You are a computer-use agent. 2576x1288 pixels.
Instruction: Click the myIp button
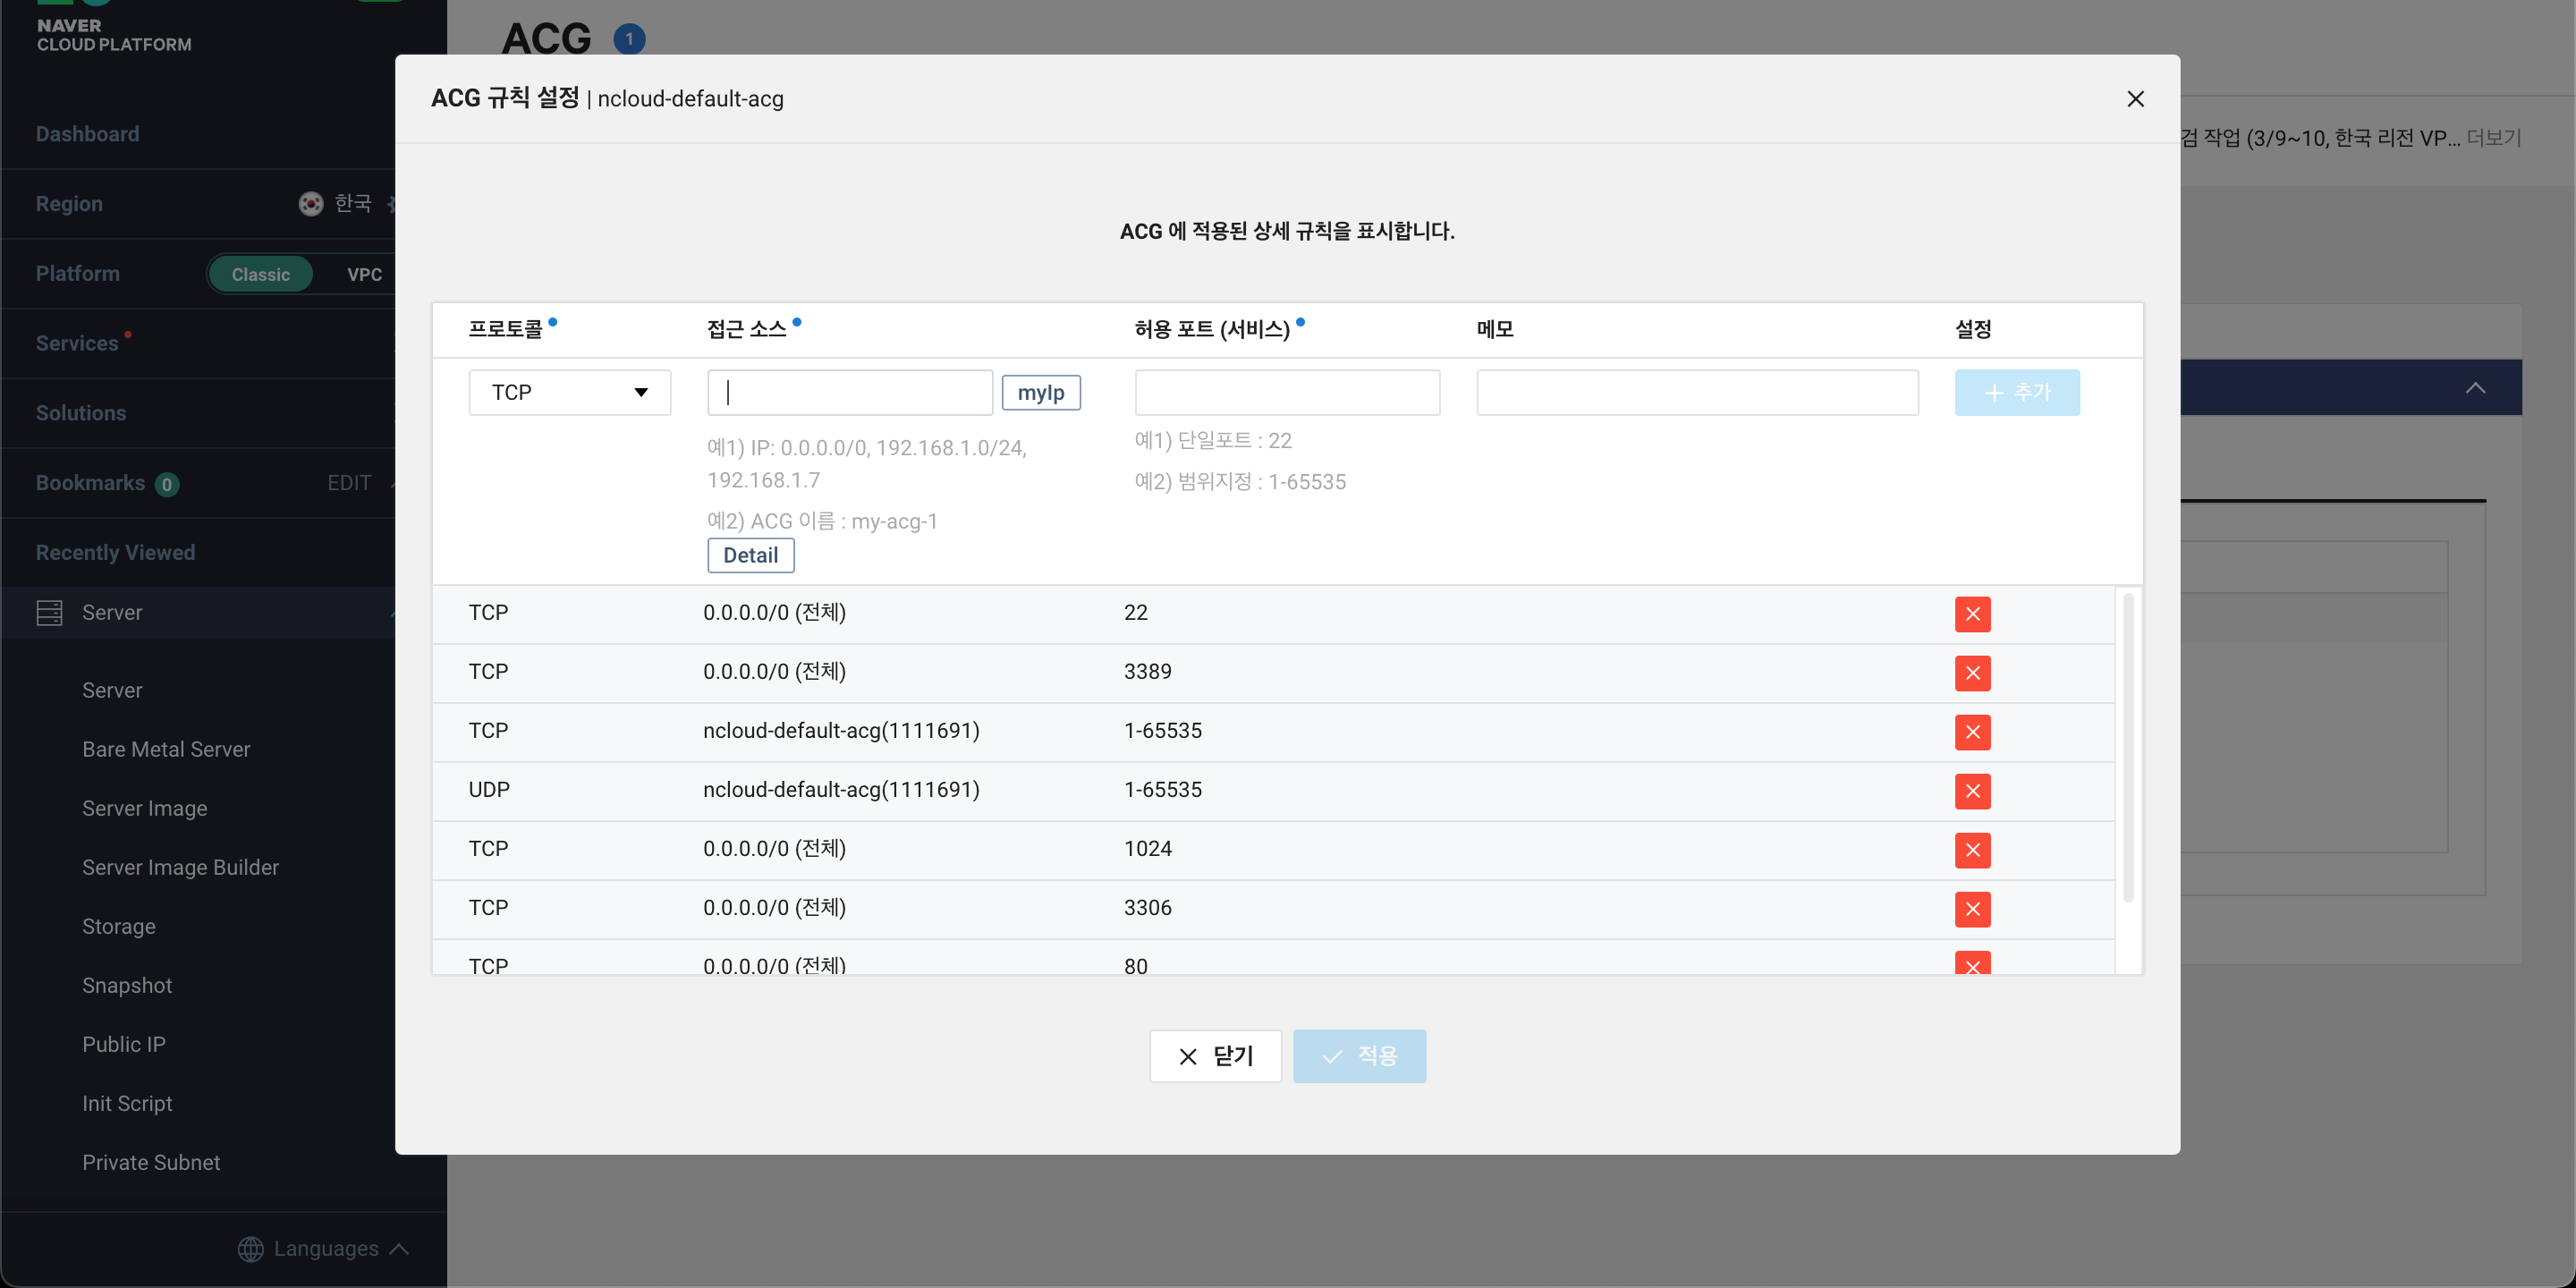[1040, 392]
